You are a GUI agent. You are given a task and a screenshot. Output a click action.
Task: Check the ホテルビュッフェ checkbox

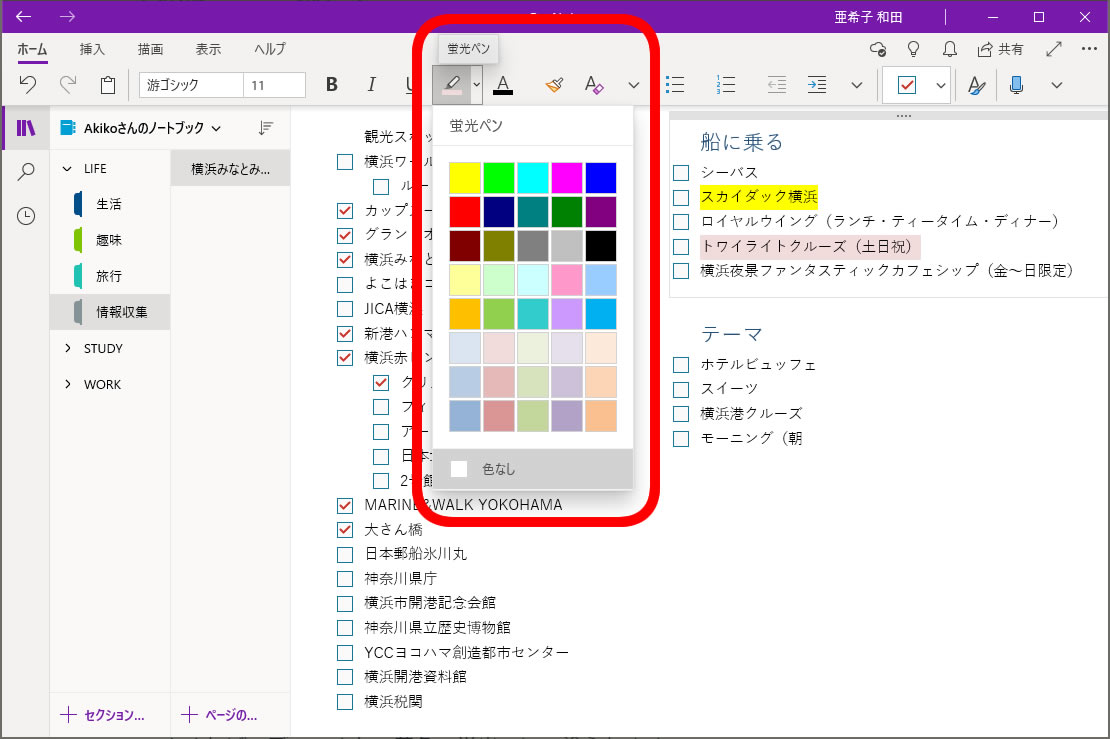681,365
